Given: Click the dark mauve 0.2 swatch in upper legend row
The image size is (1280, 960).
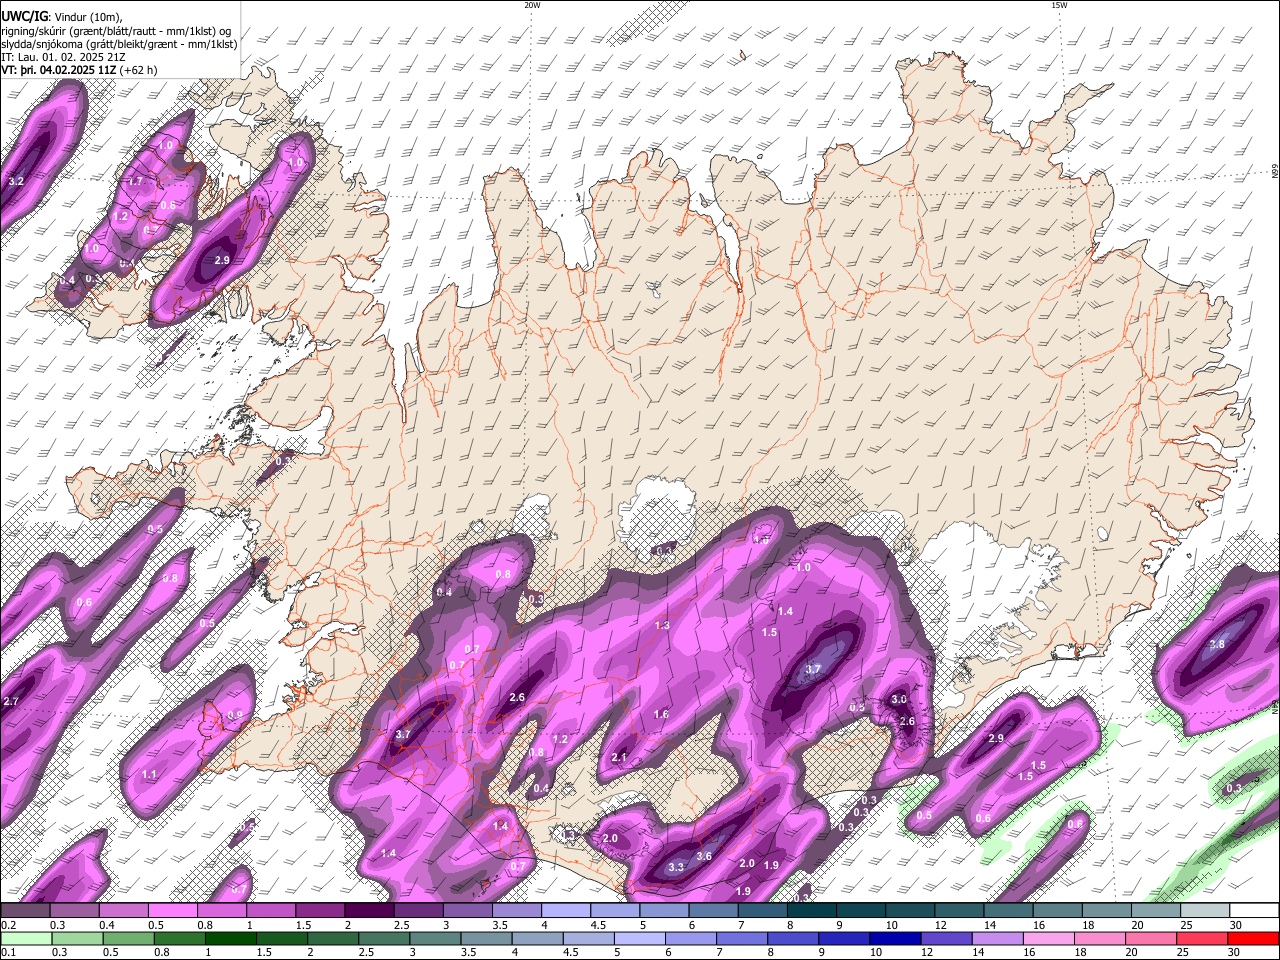Looking at the screenshot, I should tap(25, 911).
